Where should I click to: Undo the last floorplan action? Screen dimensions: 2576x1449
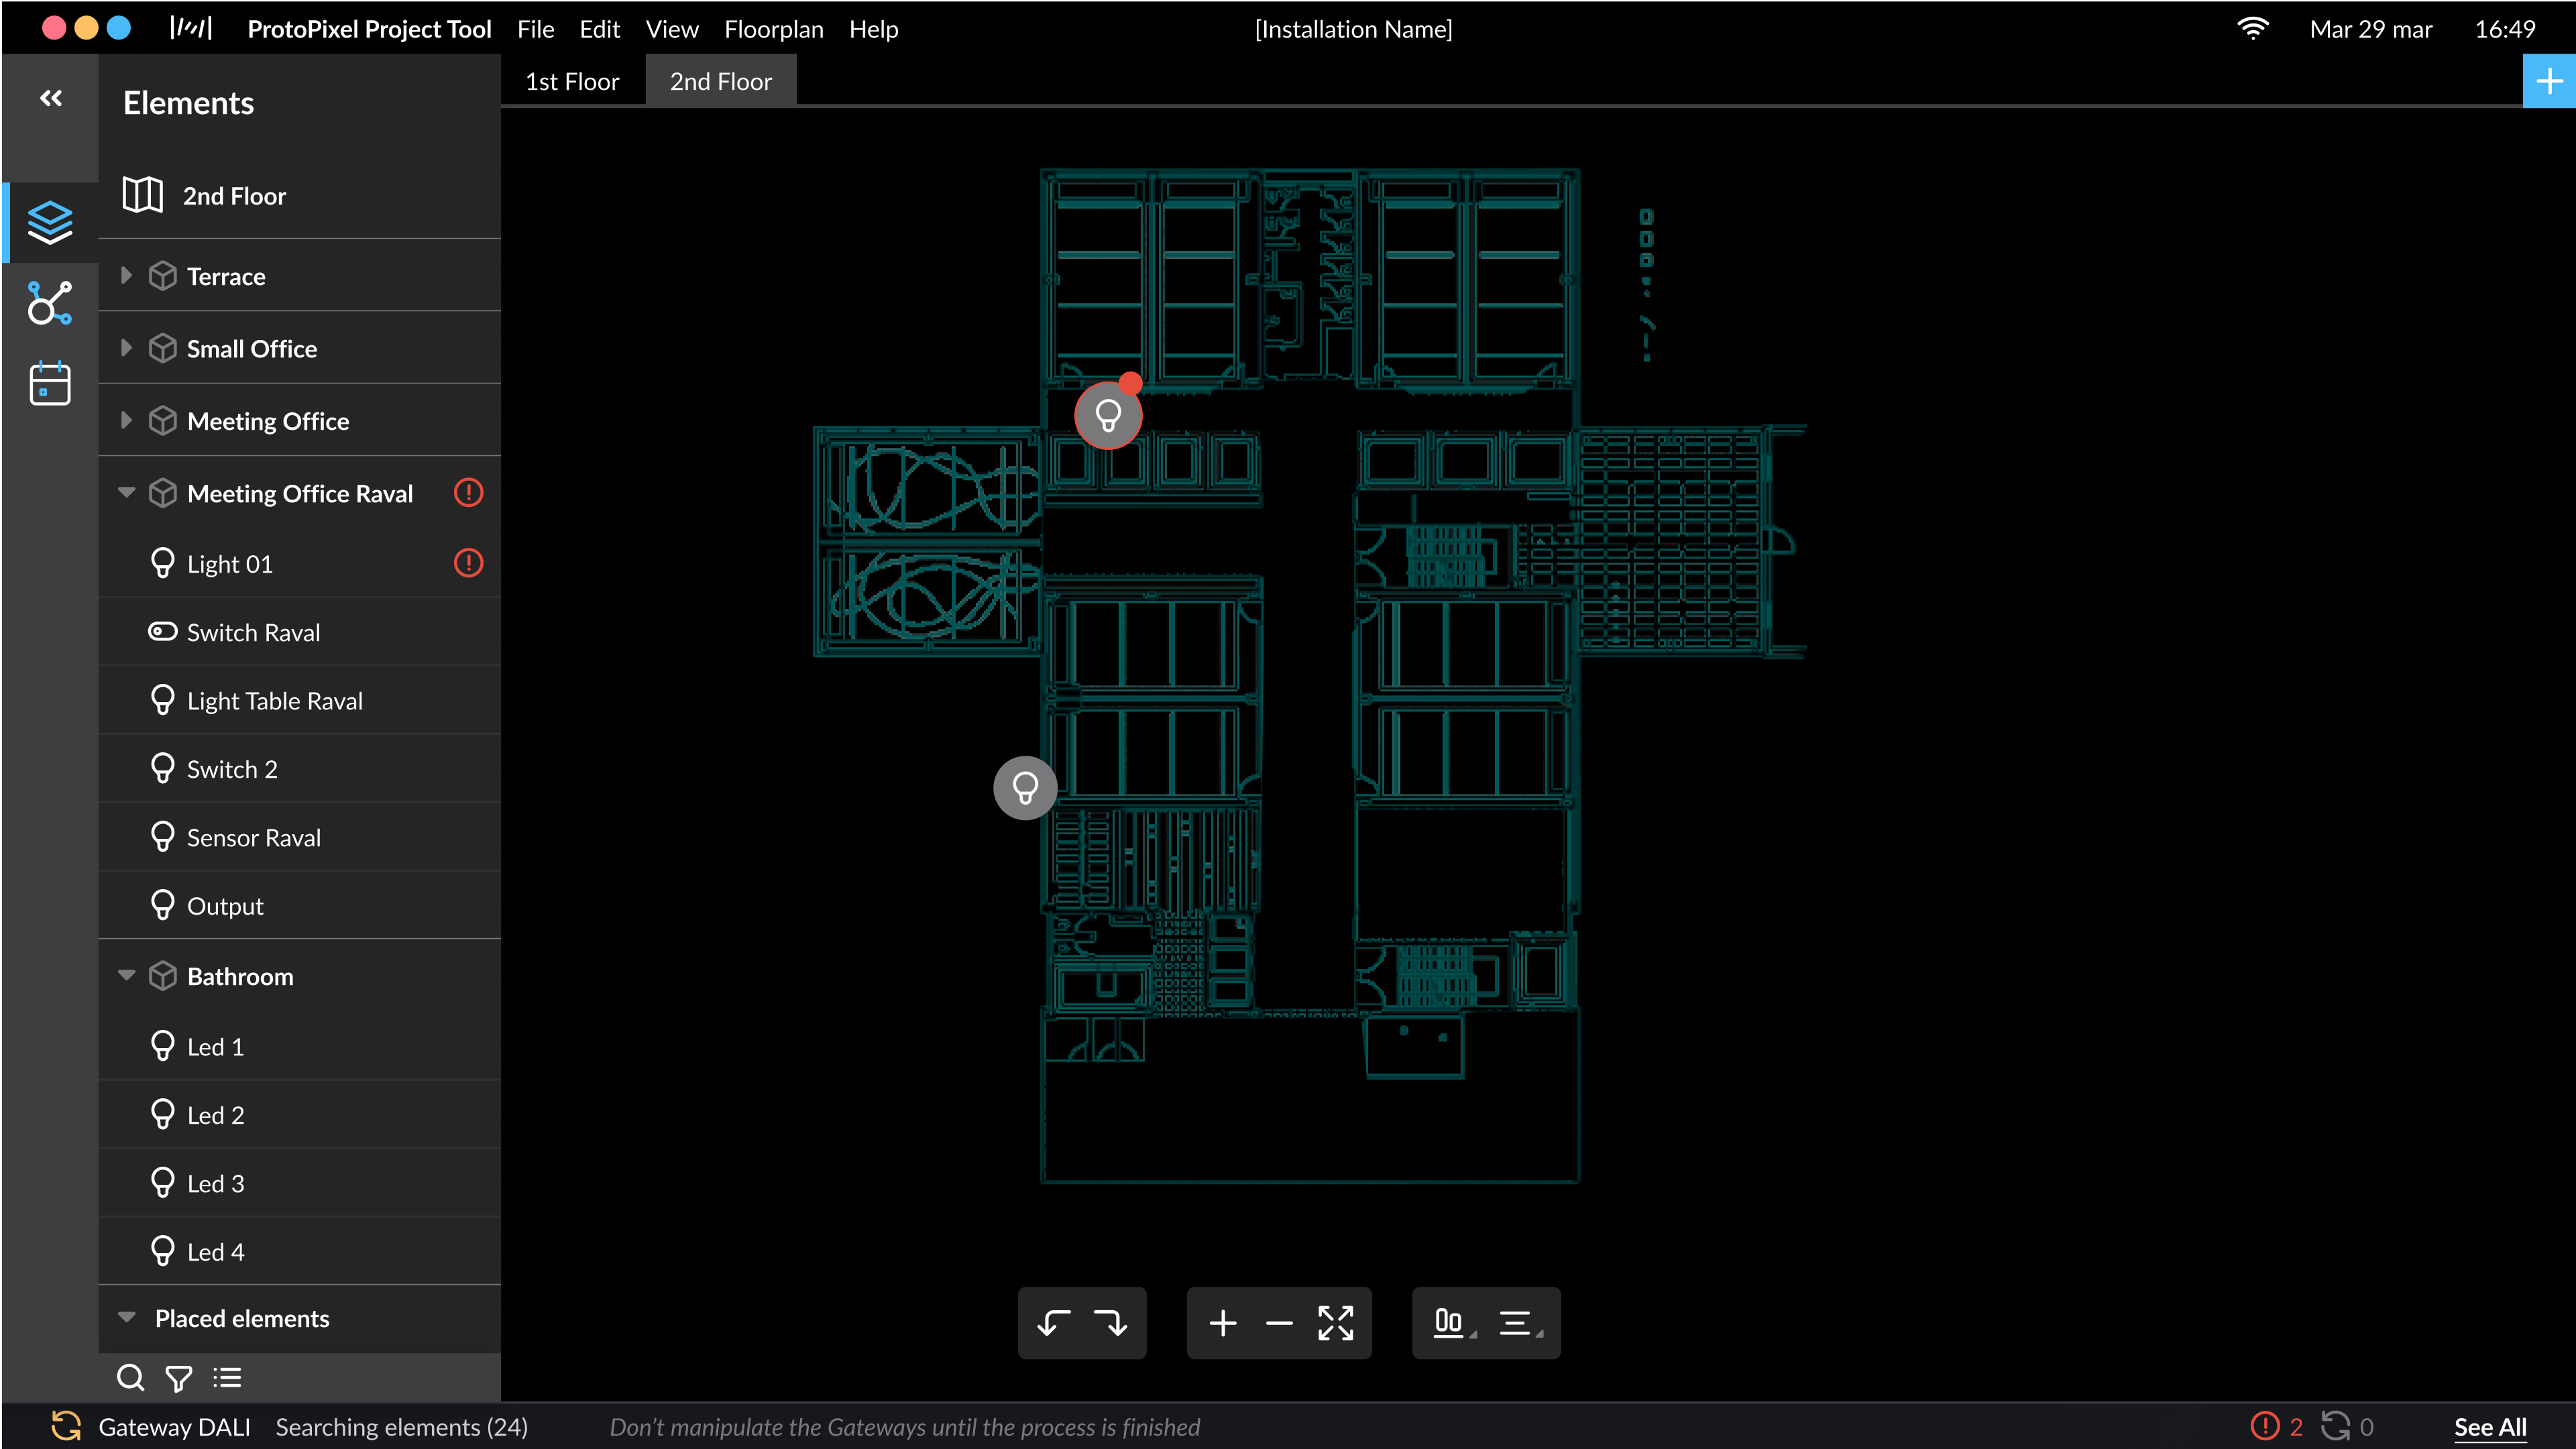(1054, 1323)
